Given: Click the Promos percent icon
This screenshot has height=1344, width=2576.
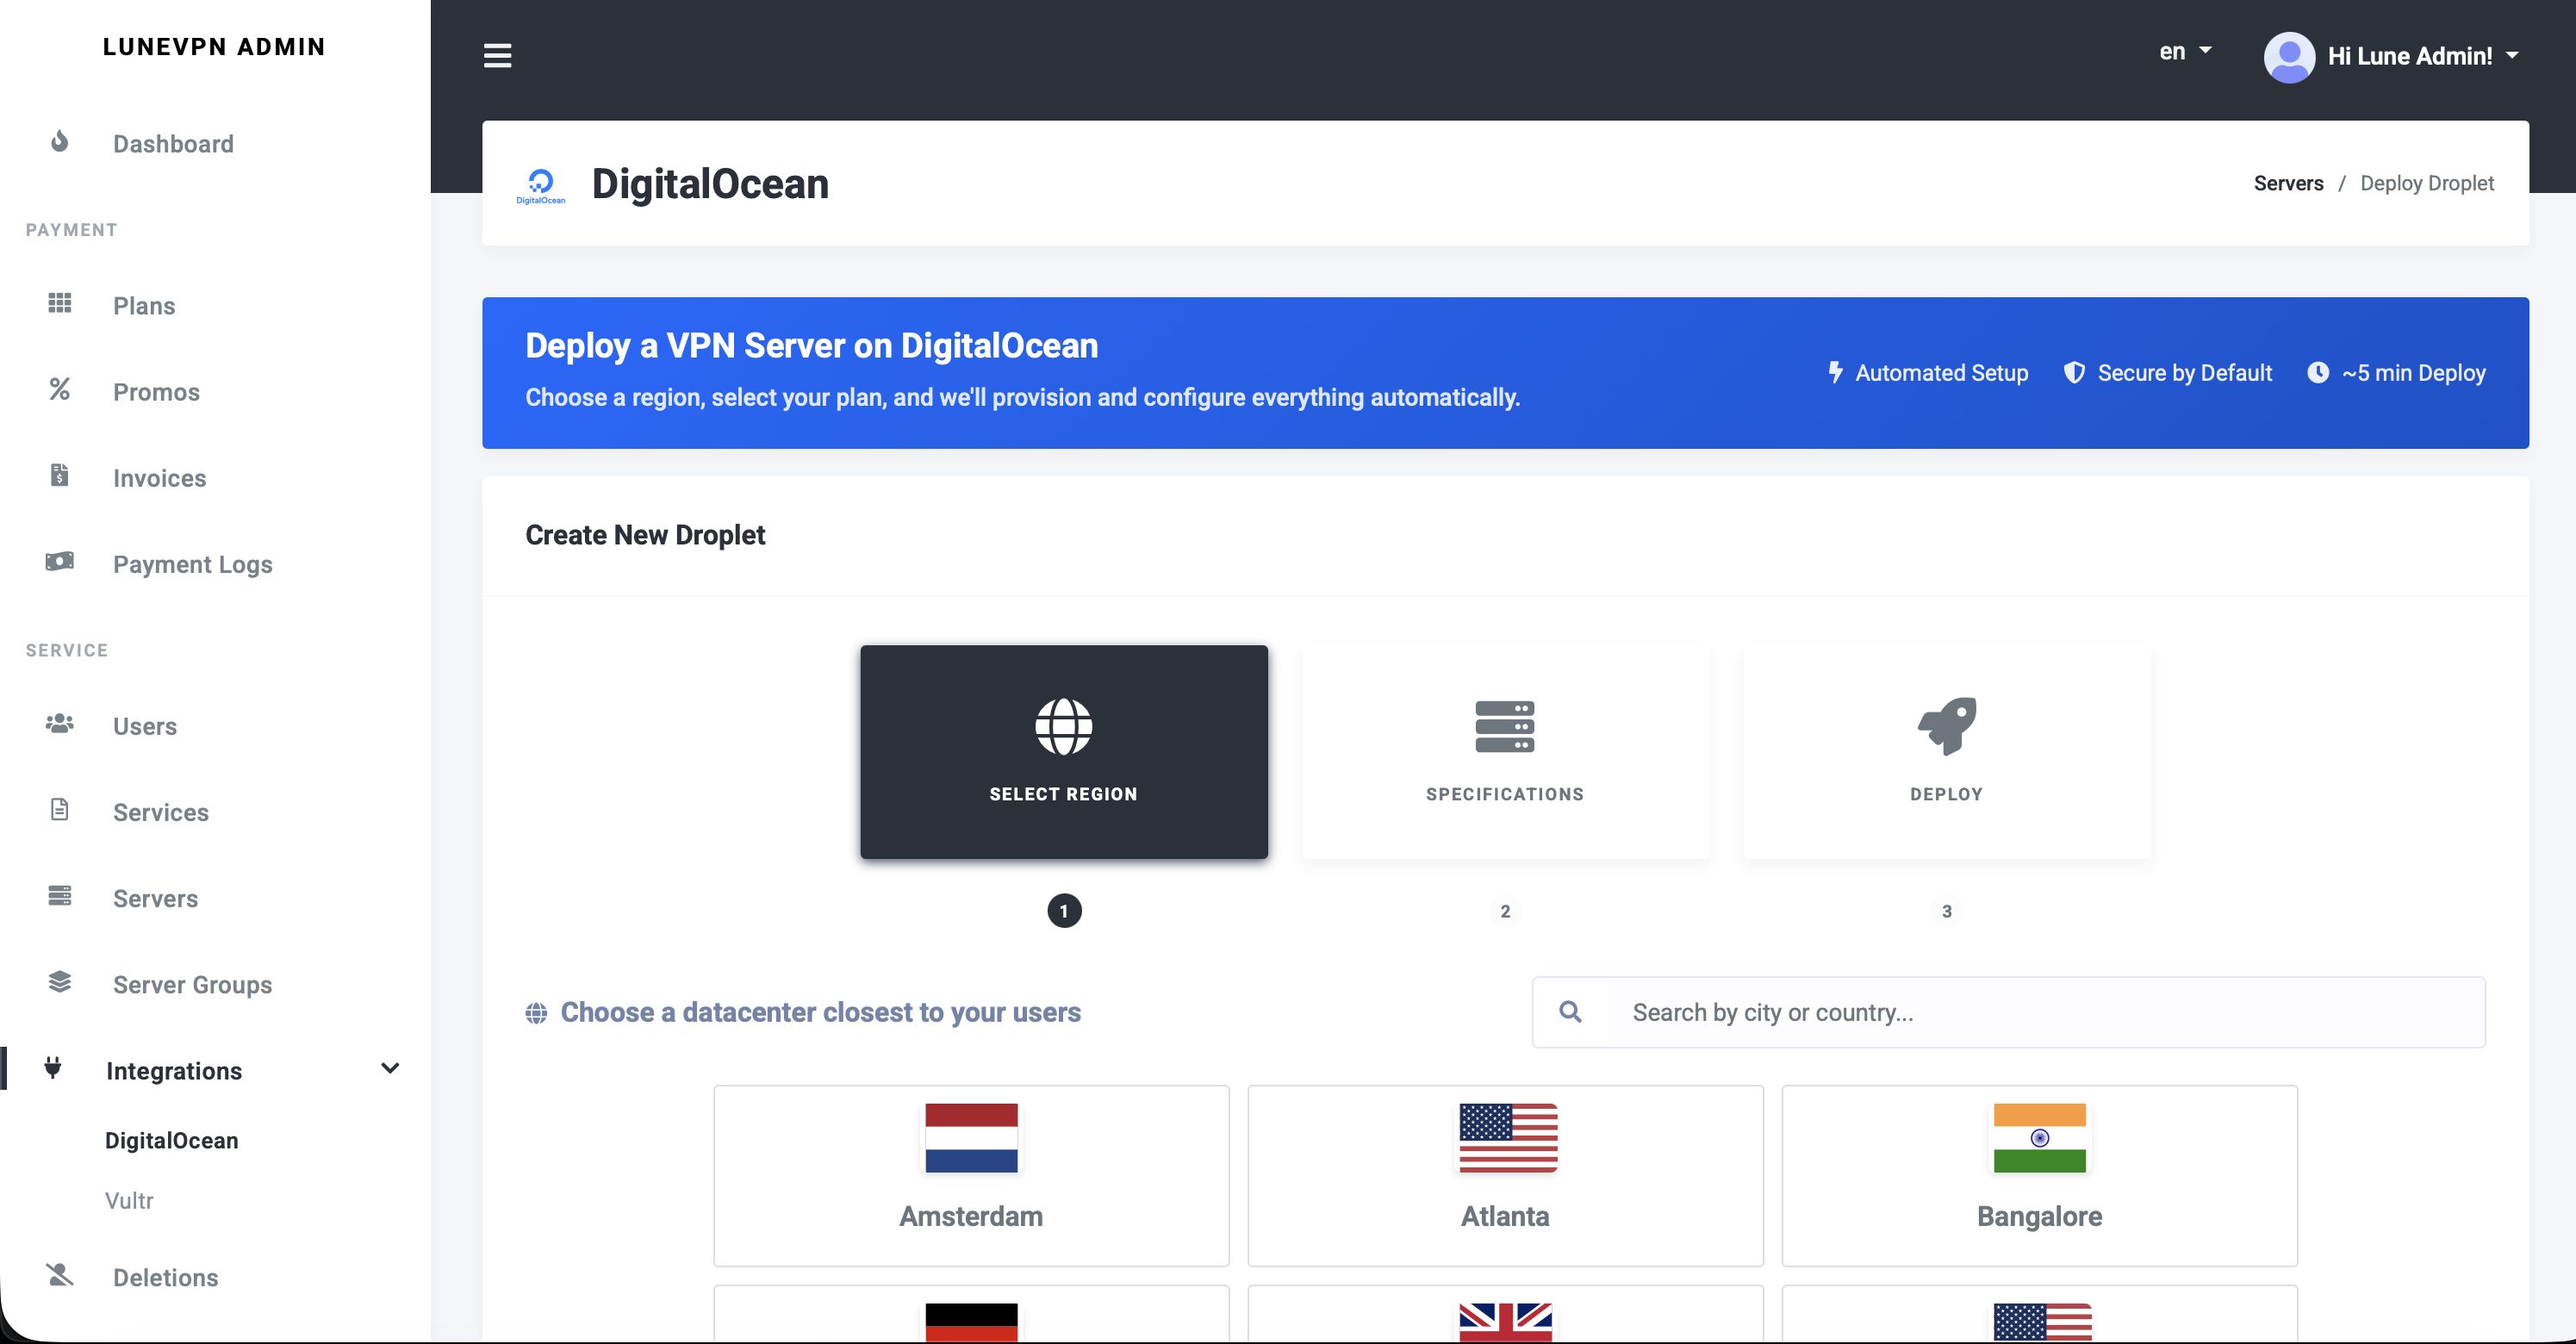Looking at the screenshot, I should pos(60,389).
